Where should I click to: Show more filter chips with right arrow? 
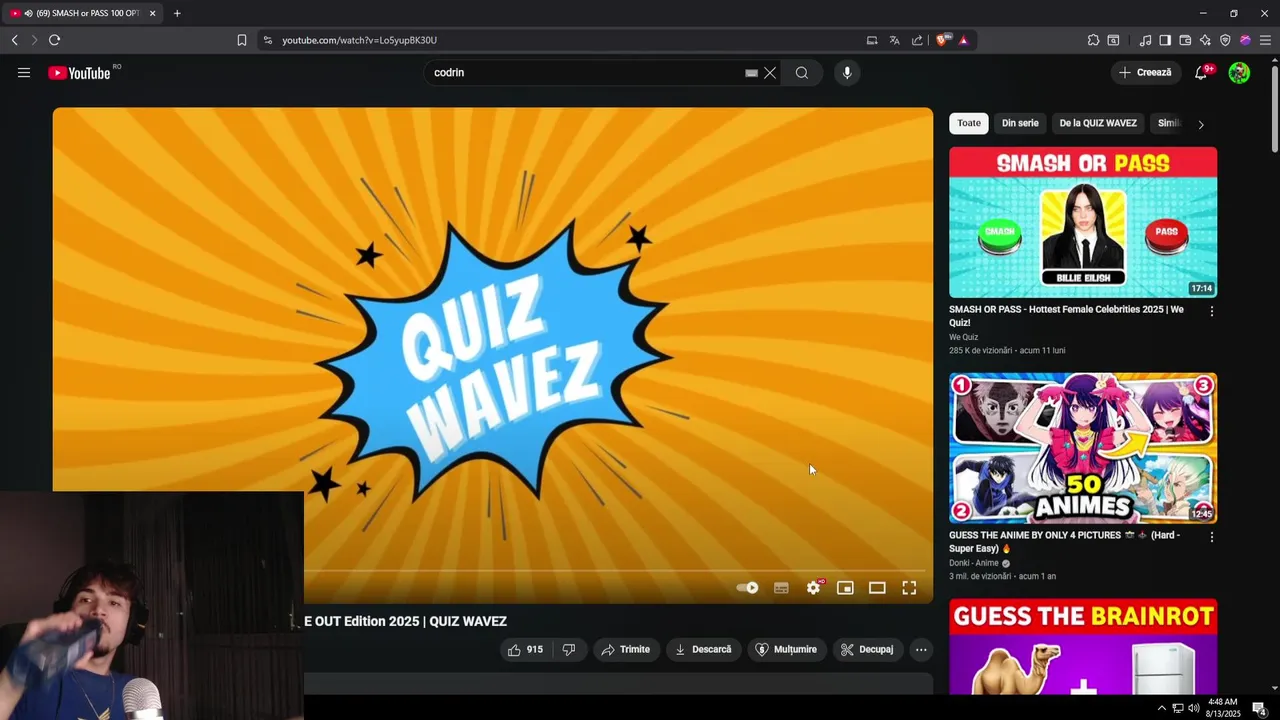tap(1201, 124)
